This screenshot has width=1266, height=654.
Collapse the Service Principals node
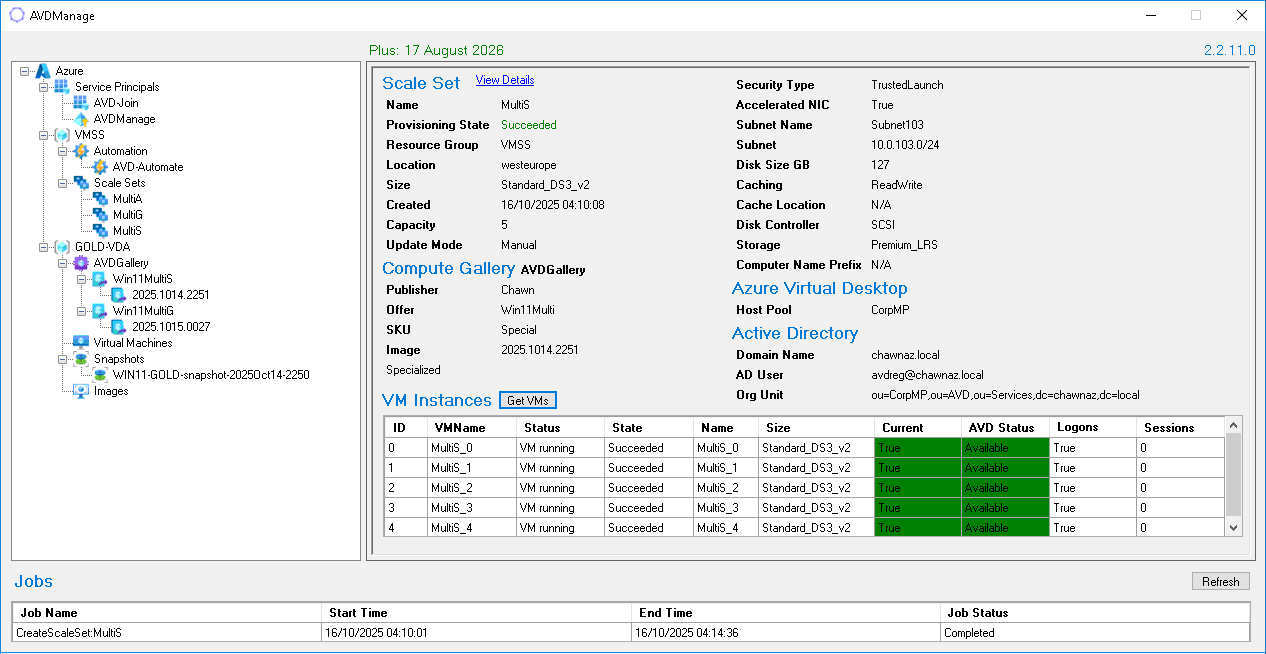click(x=44, y=87)
